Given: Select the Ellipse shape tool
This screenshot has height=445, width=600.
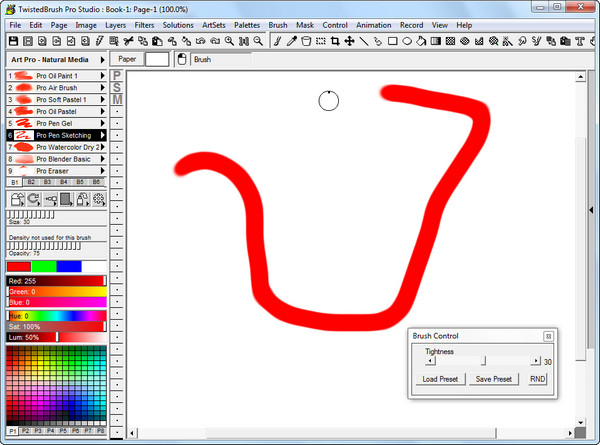Looking at the screenshot, I should [x=408, y=41].
